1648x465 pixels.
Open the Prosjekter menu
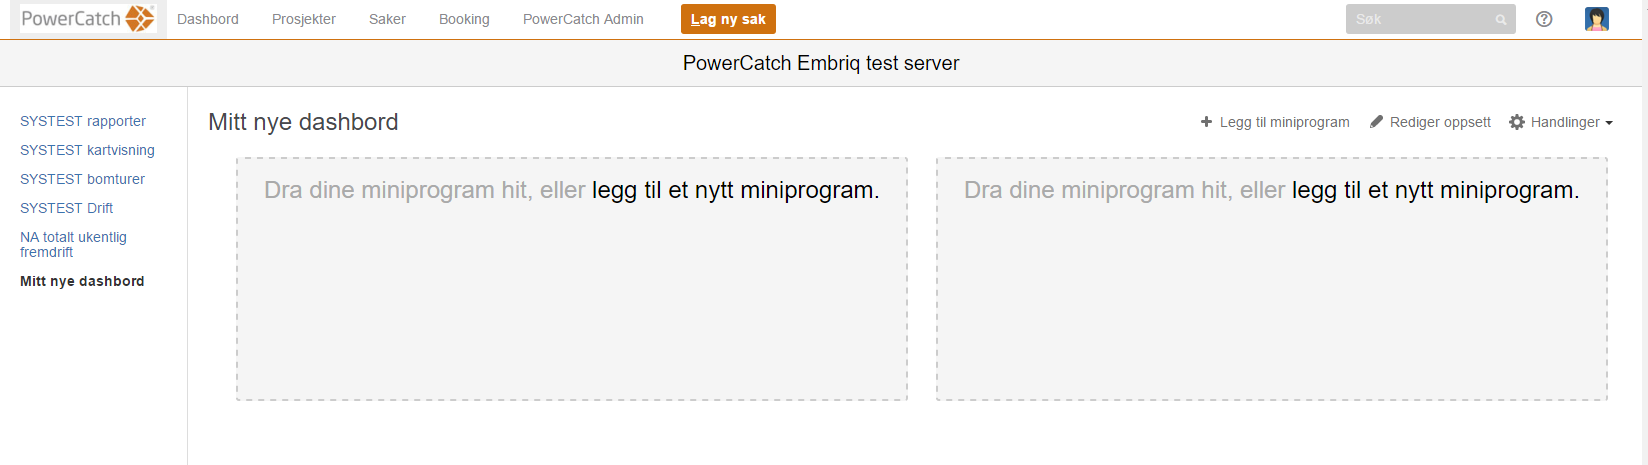click(x=304, y=19)
